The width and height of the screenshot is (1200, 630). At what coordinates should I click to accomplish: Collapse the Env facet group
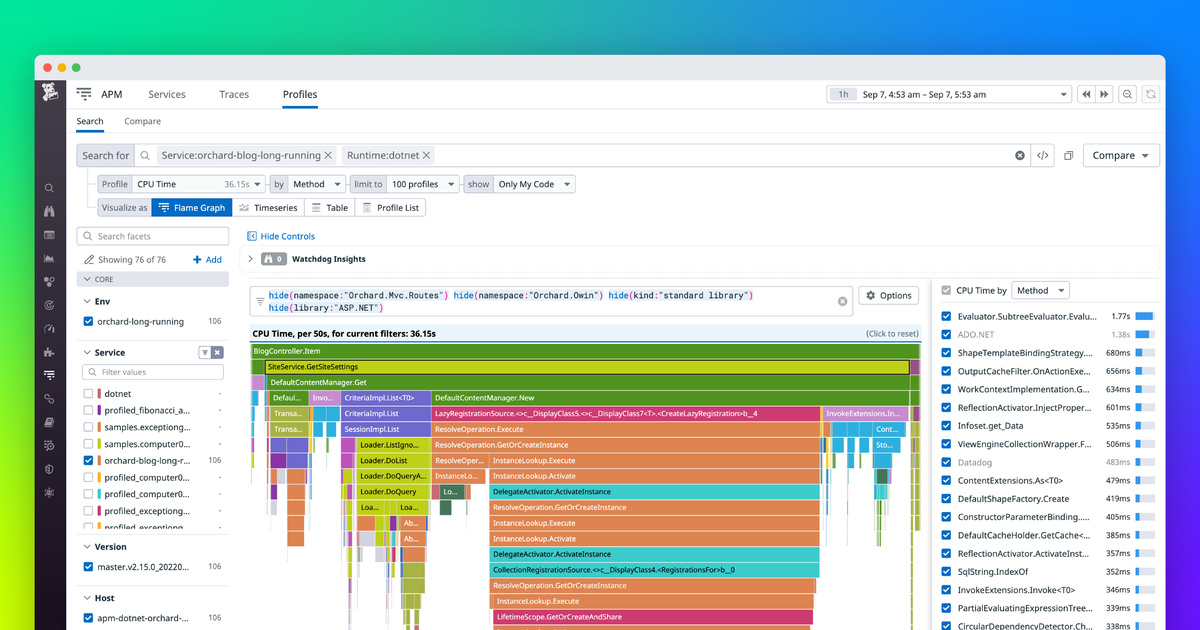(86, 300)
